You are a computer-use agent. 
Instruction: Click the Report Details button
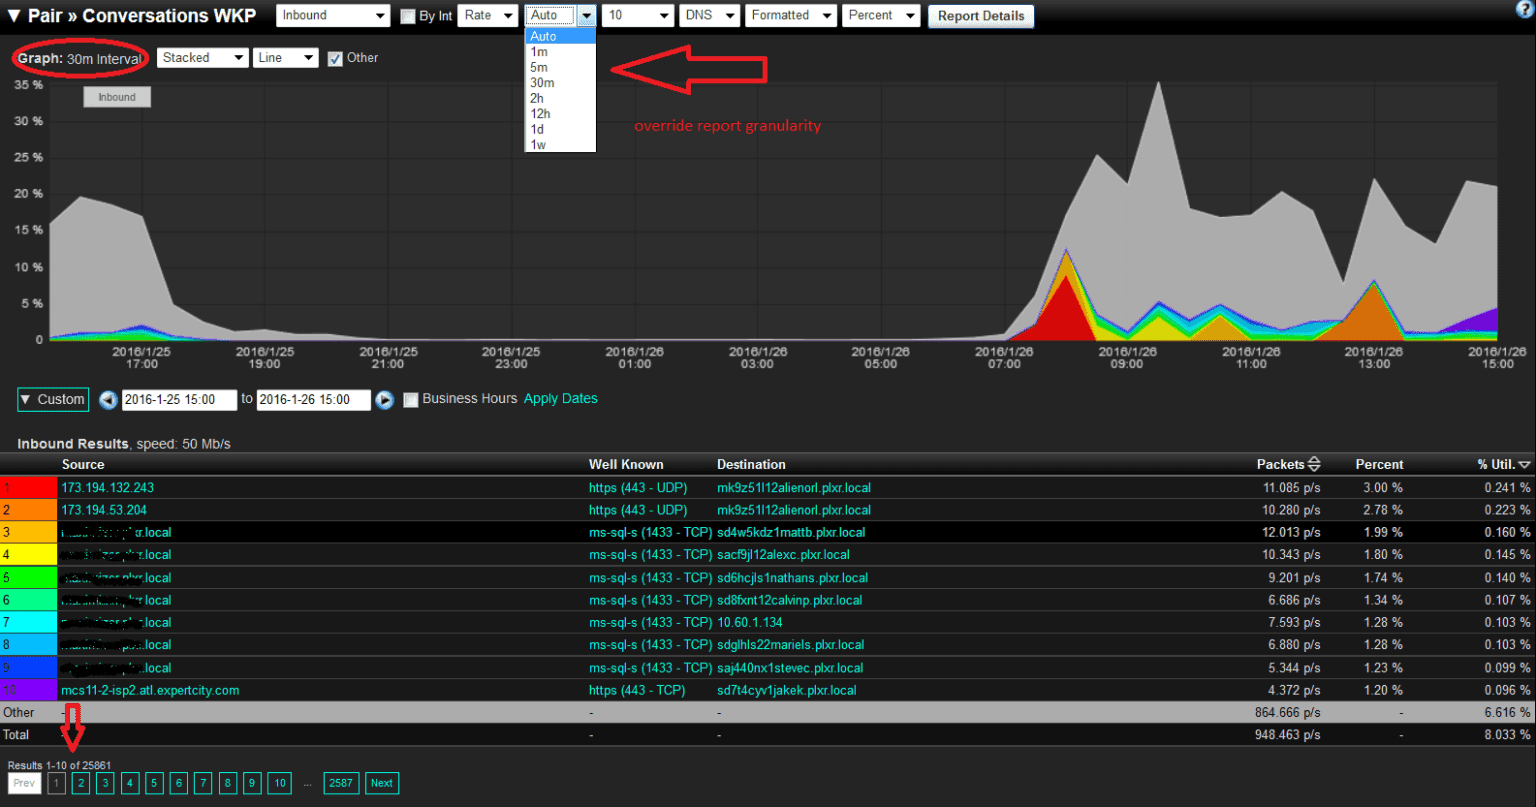(980, 15)
